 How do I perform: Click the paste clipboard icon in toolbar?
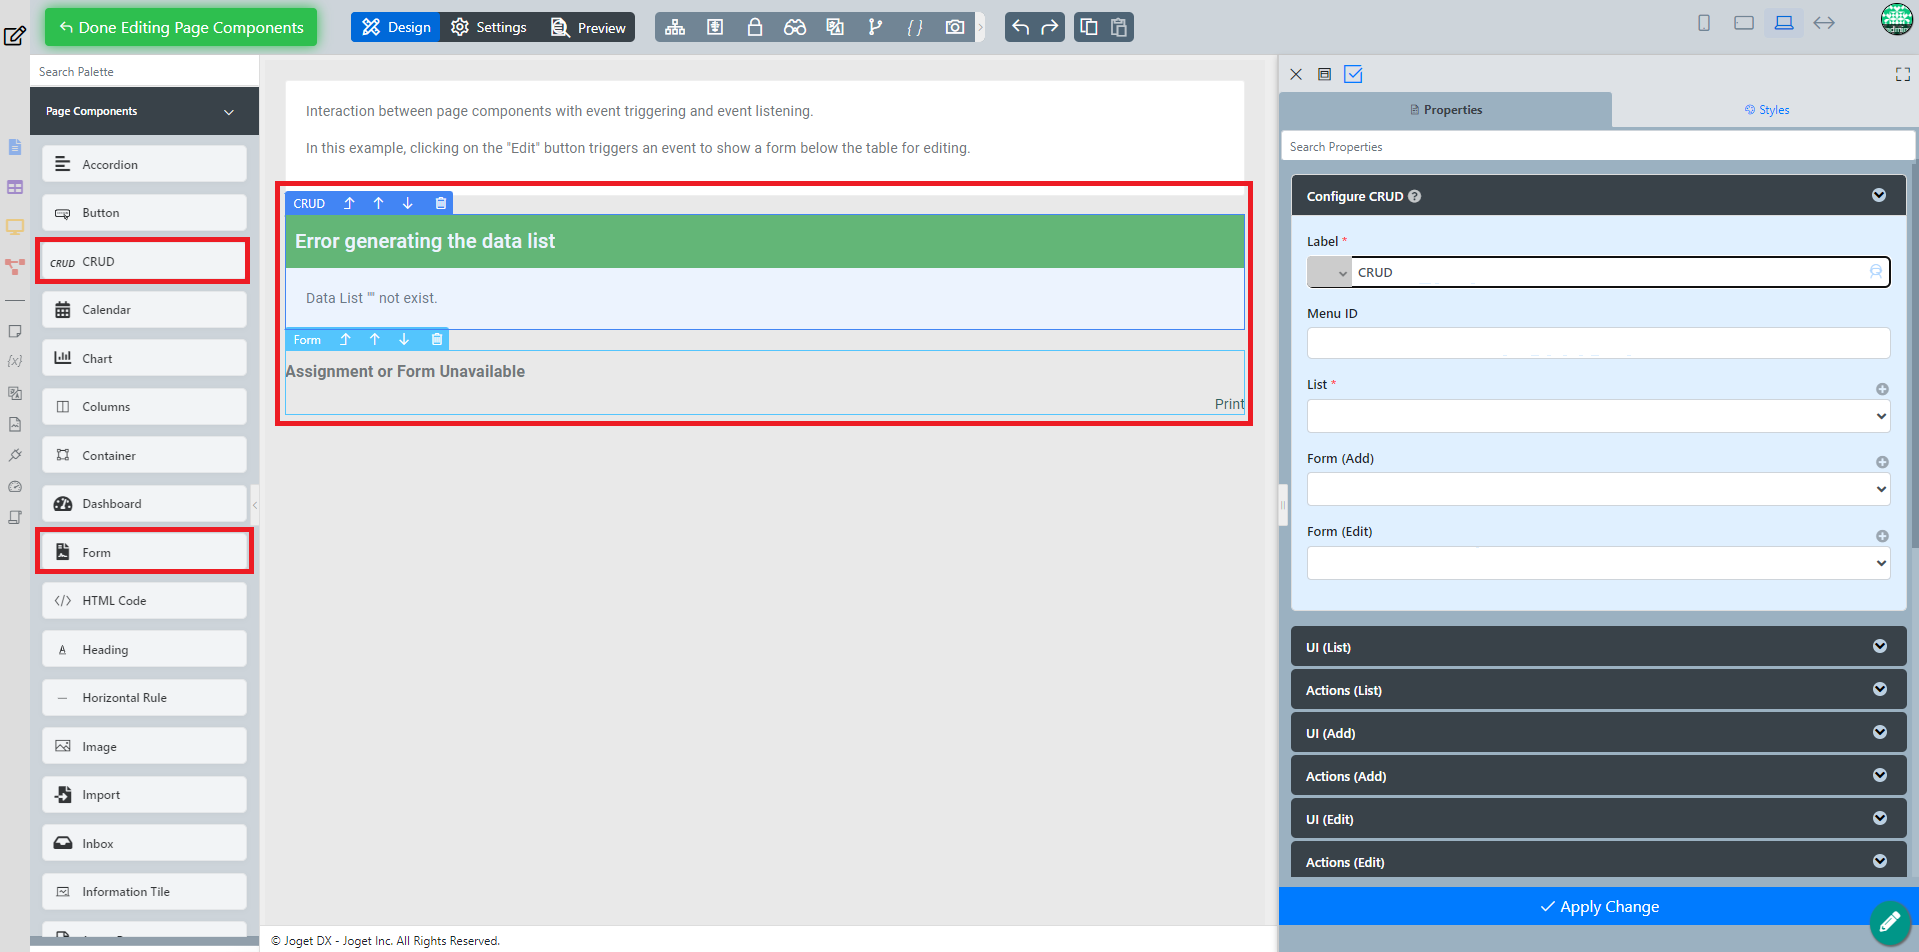pos(1119,27)
